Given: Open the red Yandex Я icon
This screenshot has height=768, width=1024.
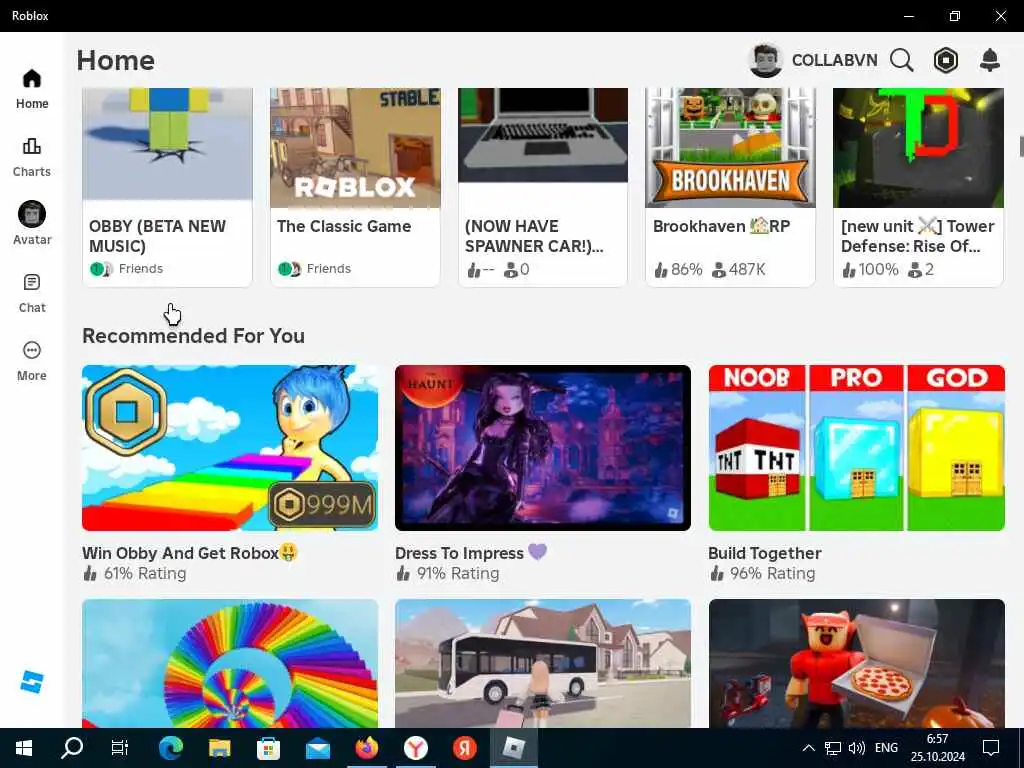Looking at the screenshot, I should click(464, 748).
